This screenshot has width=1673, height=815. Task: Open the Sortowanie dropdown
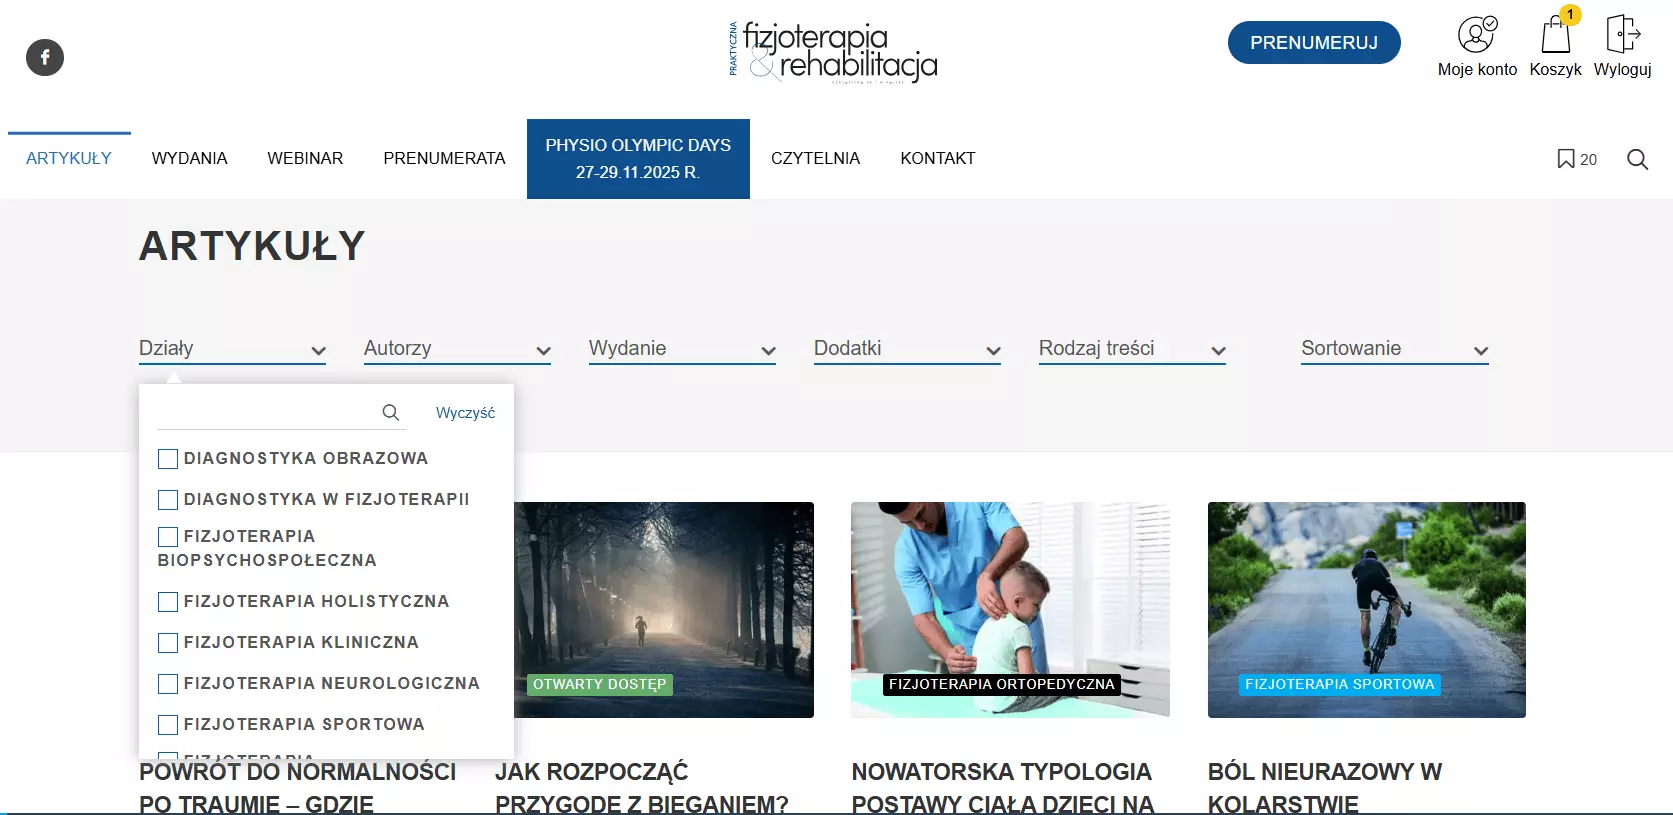point(1395,349)
